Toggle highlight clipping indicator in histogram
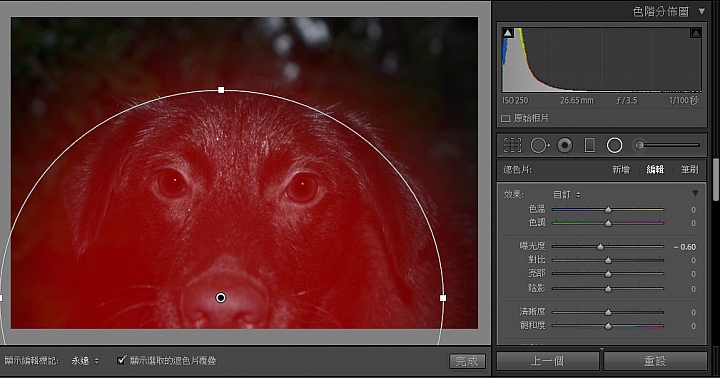 pos(696,33)
